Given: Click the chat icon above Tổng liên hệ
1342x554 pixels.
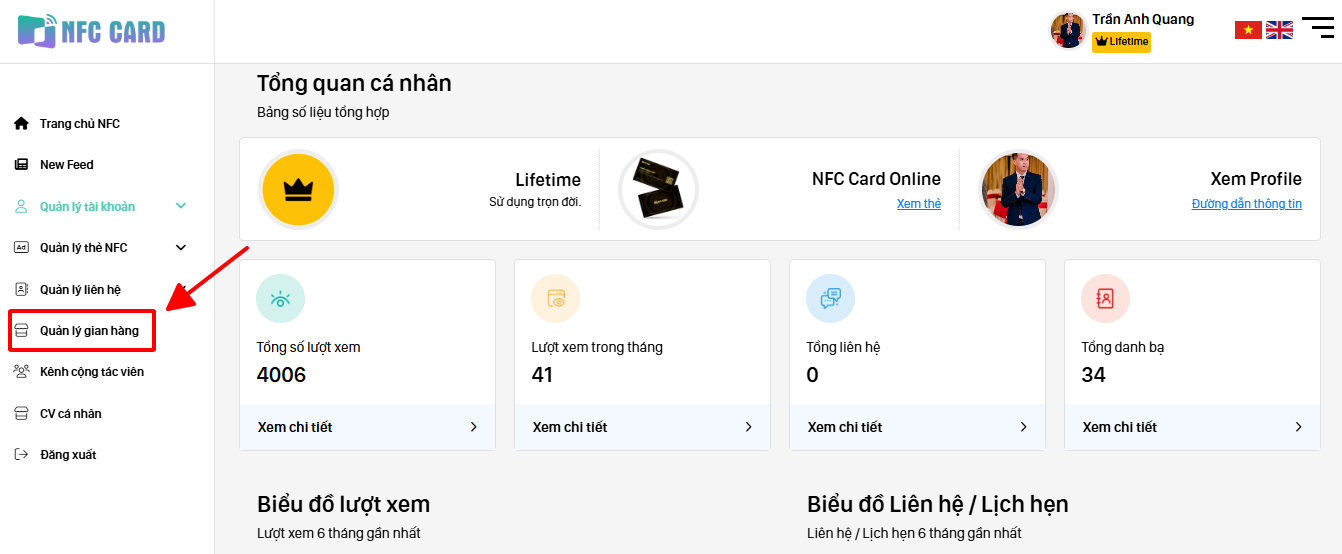Looking at the screenshot, I should [x=830, y=299].
